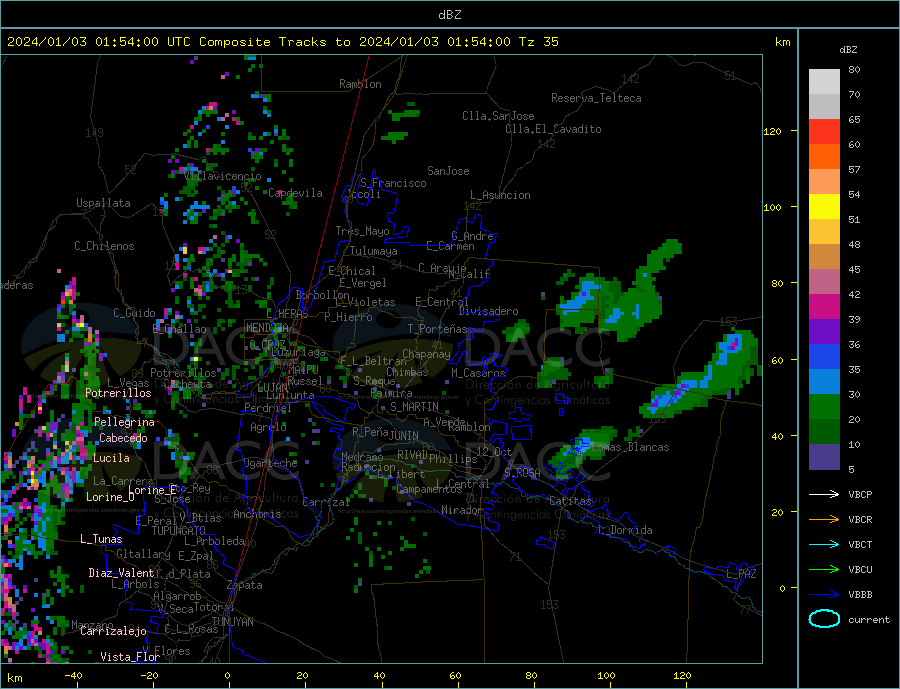Click the 'VBCP' legend label

click(x=860, y=494)
